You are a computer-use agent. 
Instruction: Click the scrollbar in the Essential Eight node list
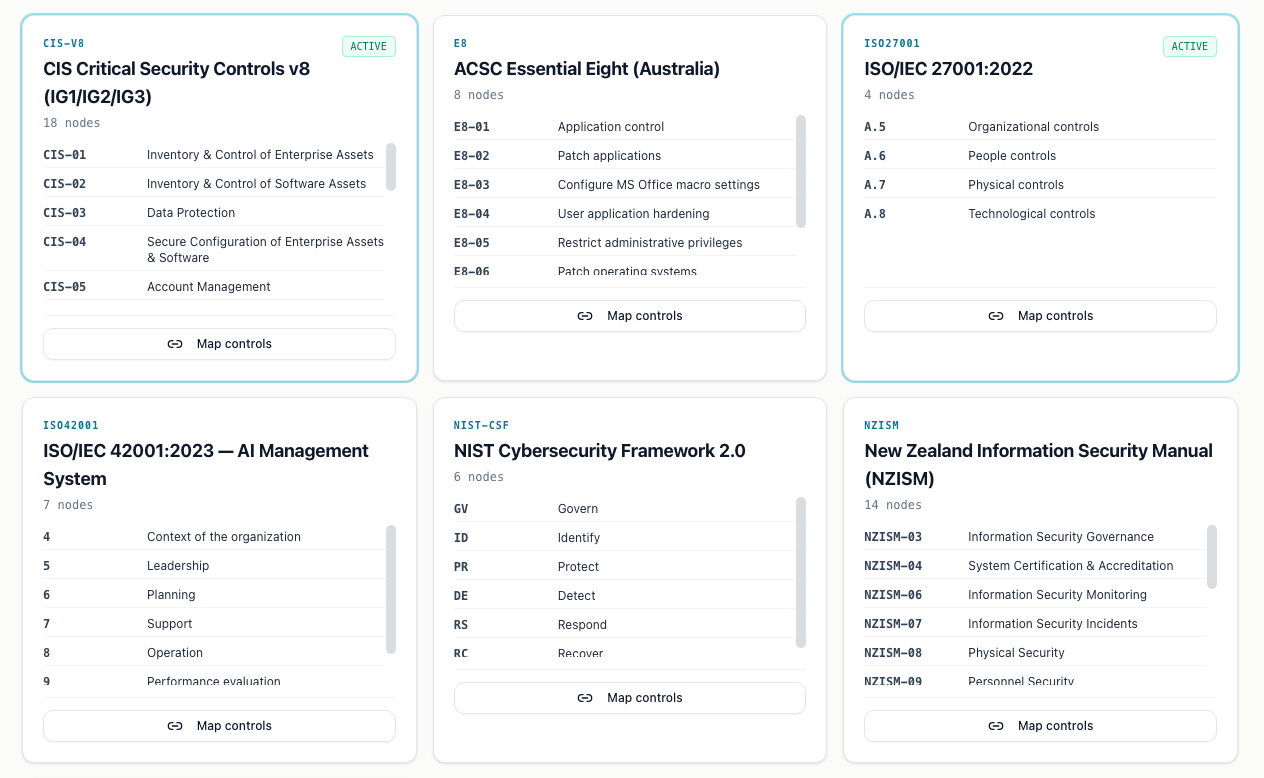[x=801, y=171]
